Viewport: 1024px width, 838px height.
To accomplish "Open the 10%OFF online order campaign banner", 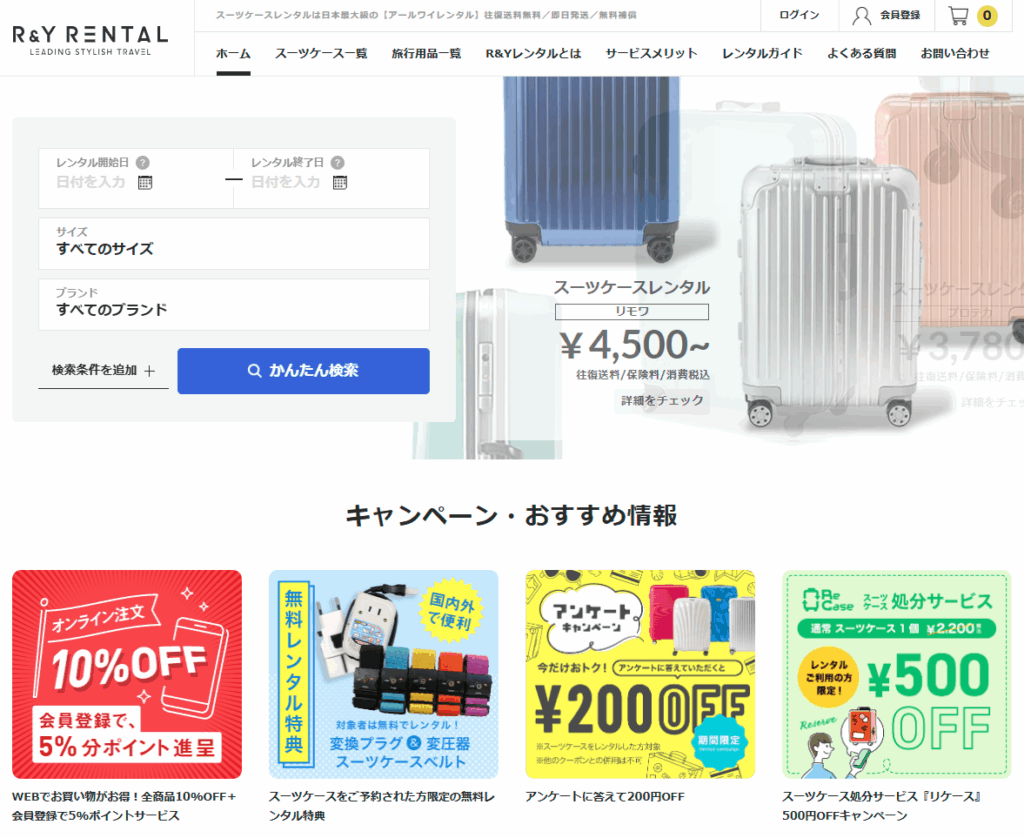I will click(x=127, y=674).
